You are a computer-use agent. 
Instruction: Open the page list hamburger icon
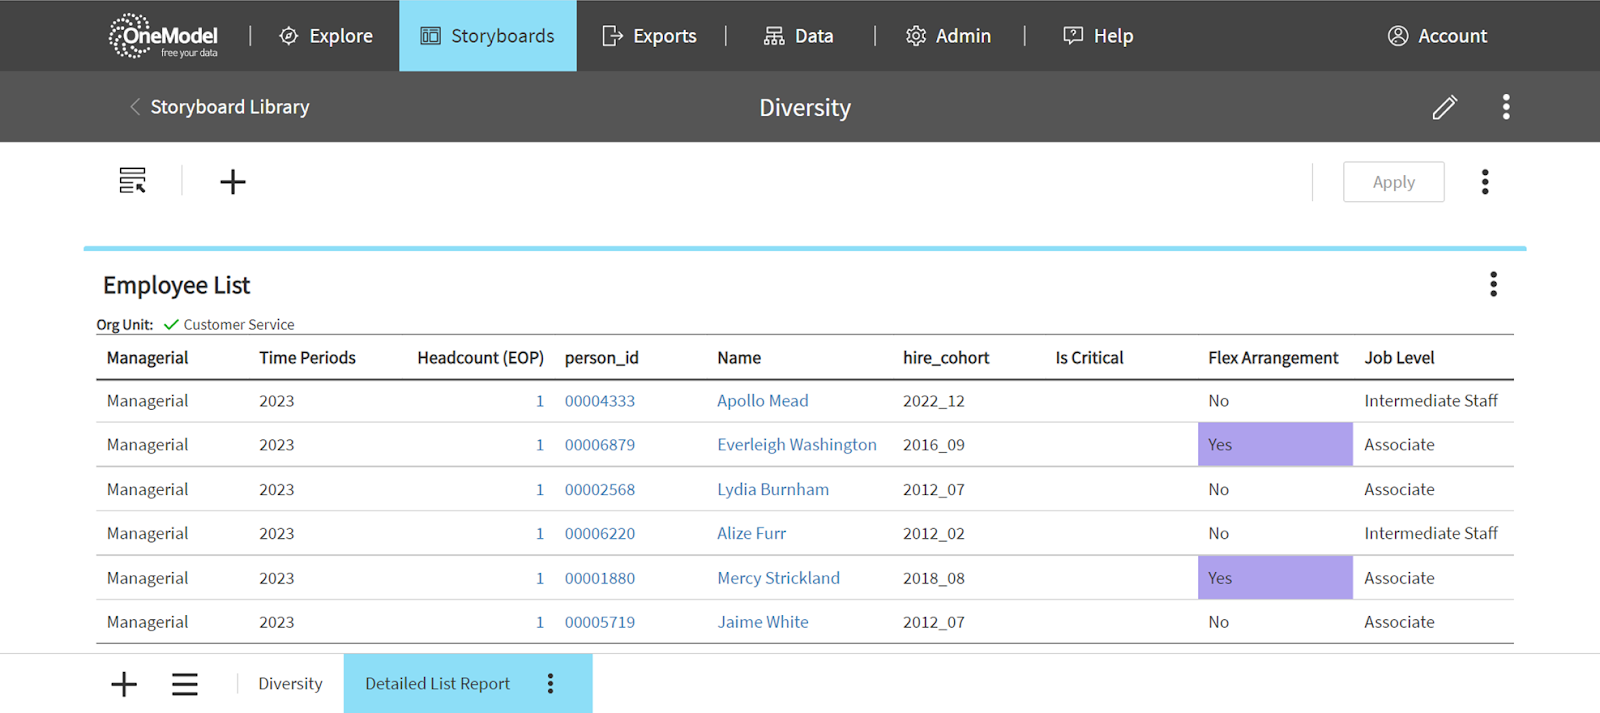point(185,684)
